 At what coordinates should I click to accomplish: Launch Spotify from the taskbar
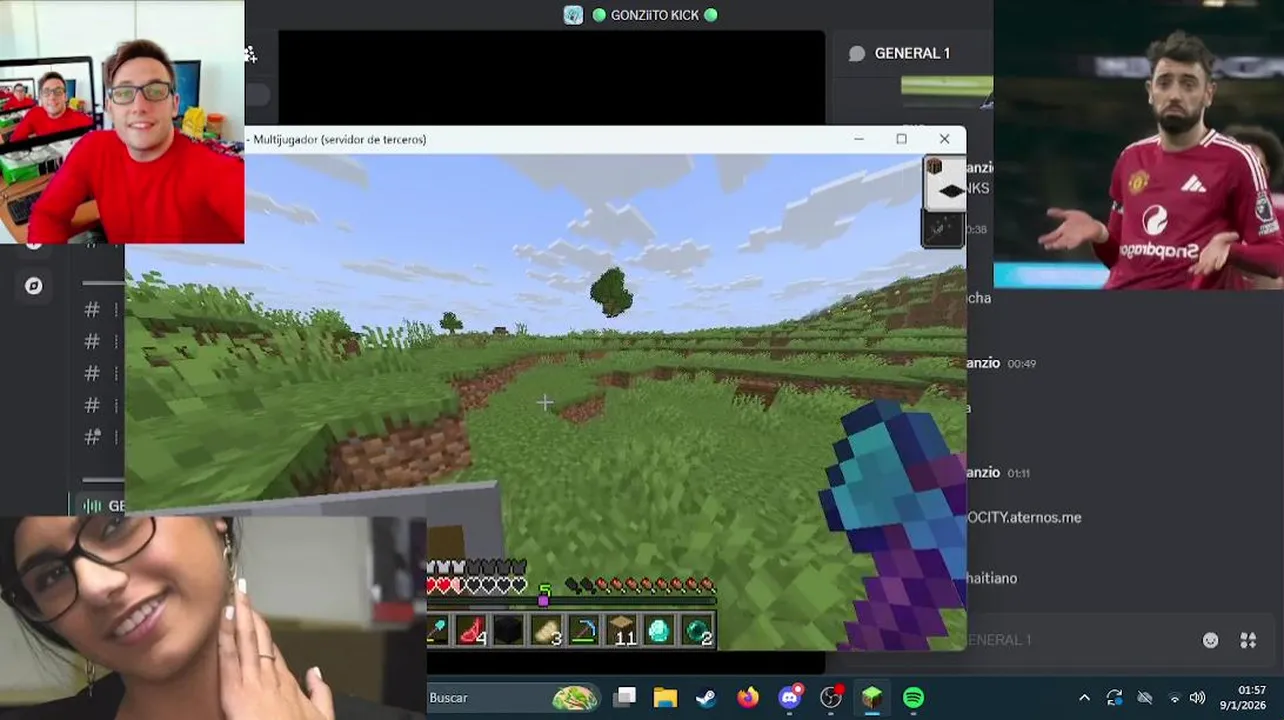click(913, 697)
